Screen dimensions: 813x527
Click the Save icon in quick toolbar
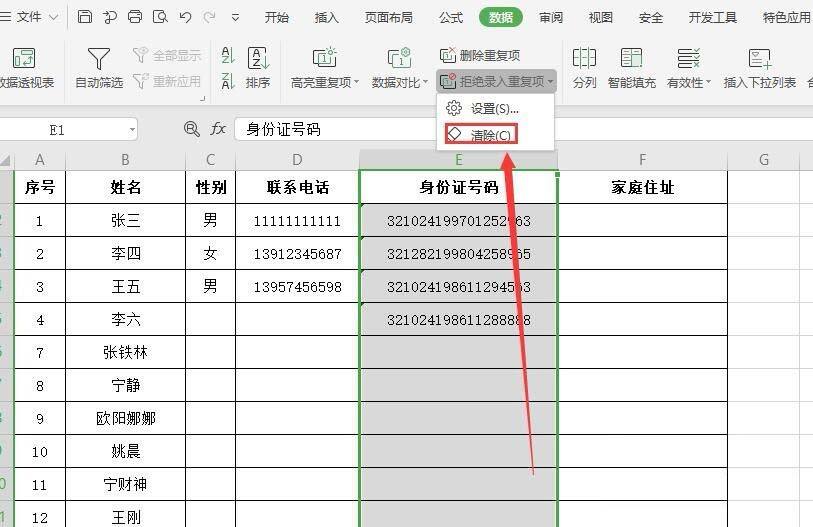click(85, 17)
